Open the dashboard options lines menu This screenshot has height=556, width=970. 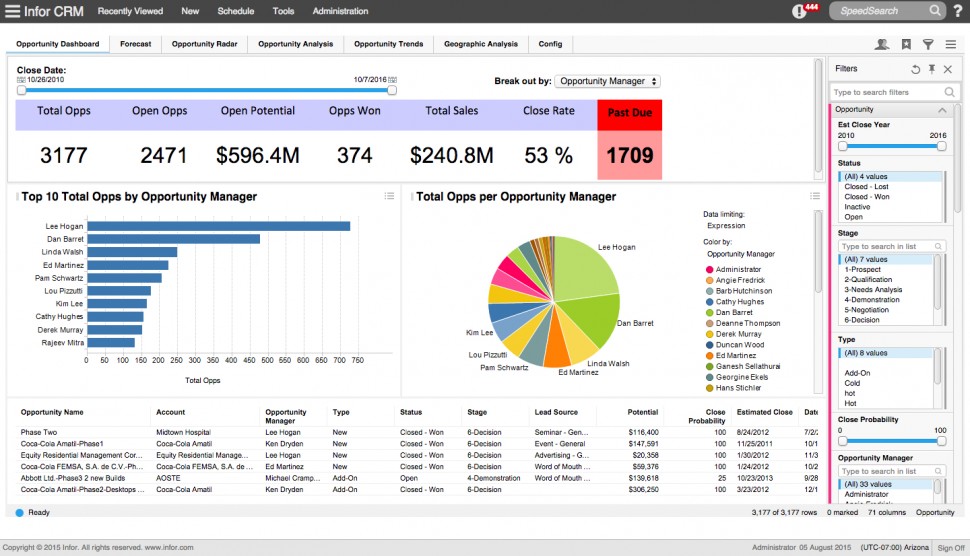951,44
